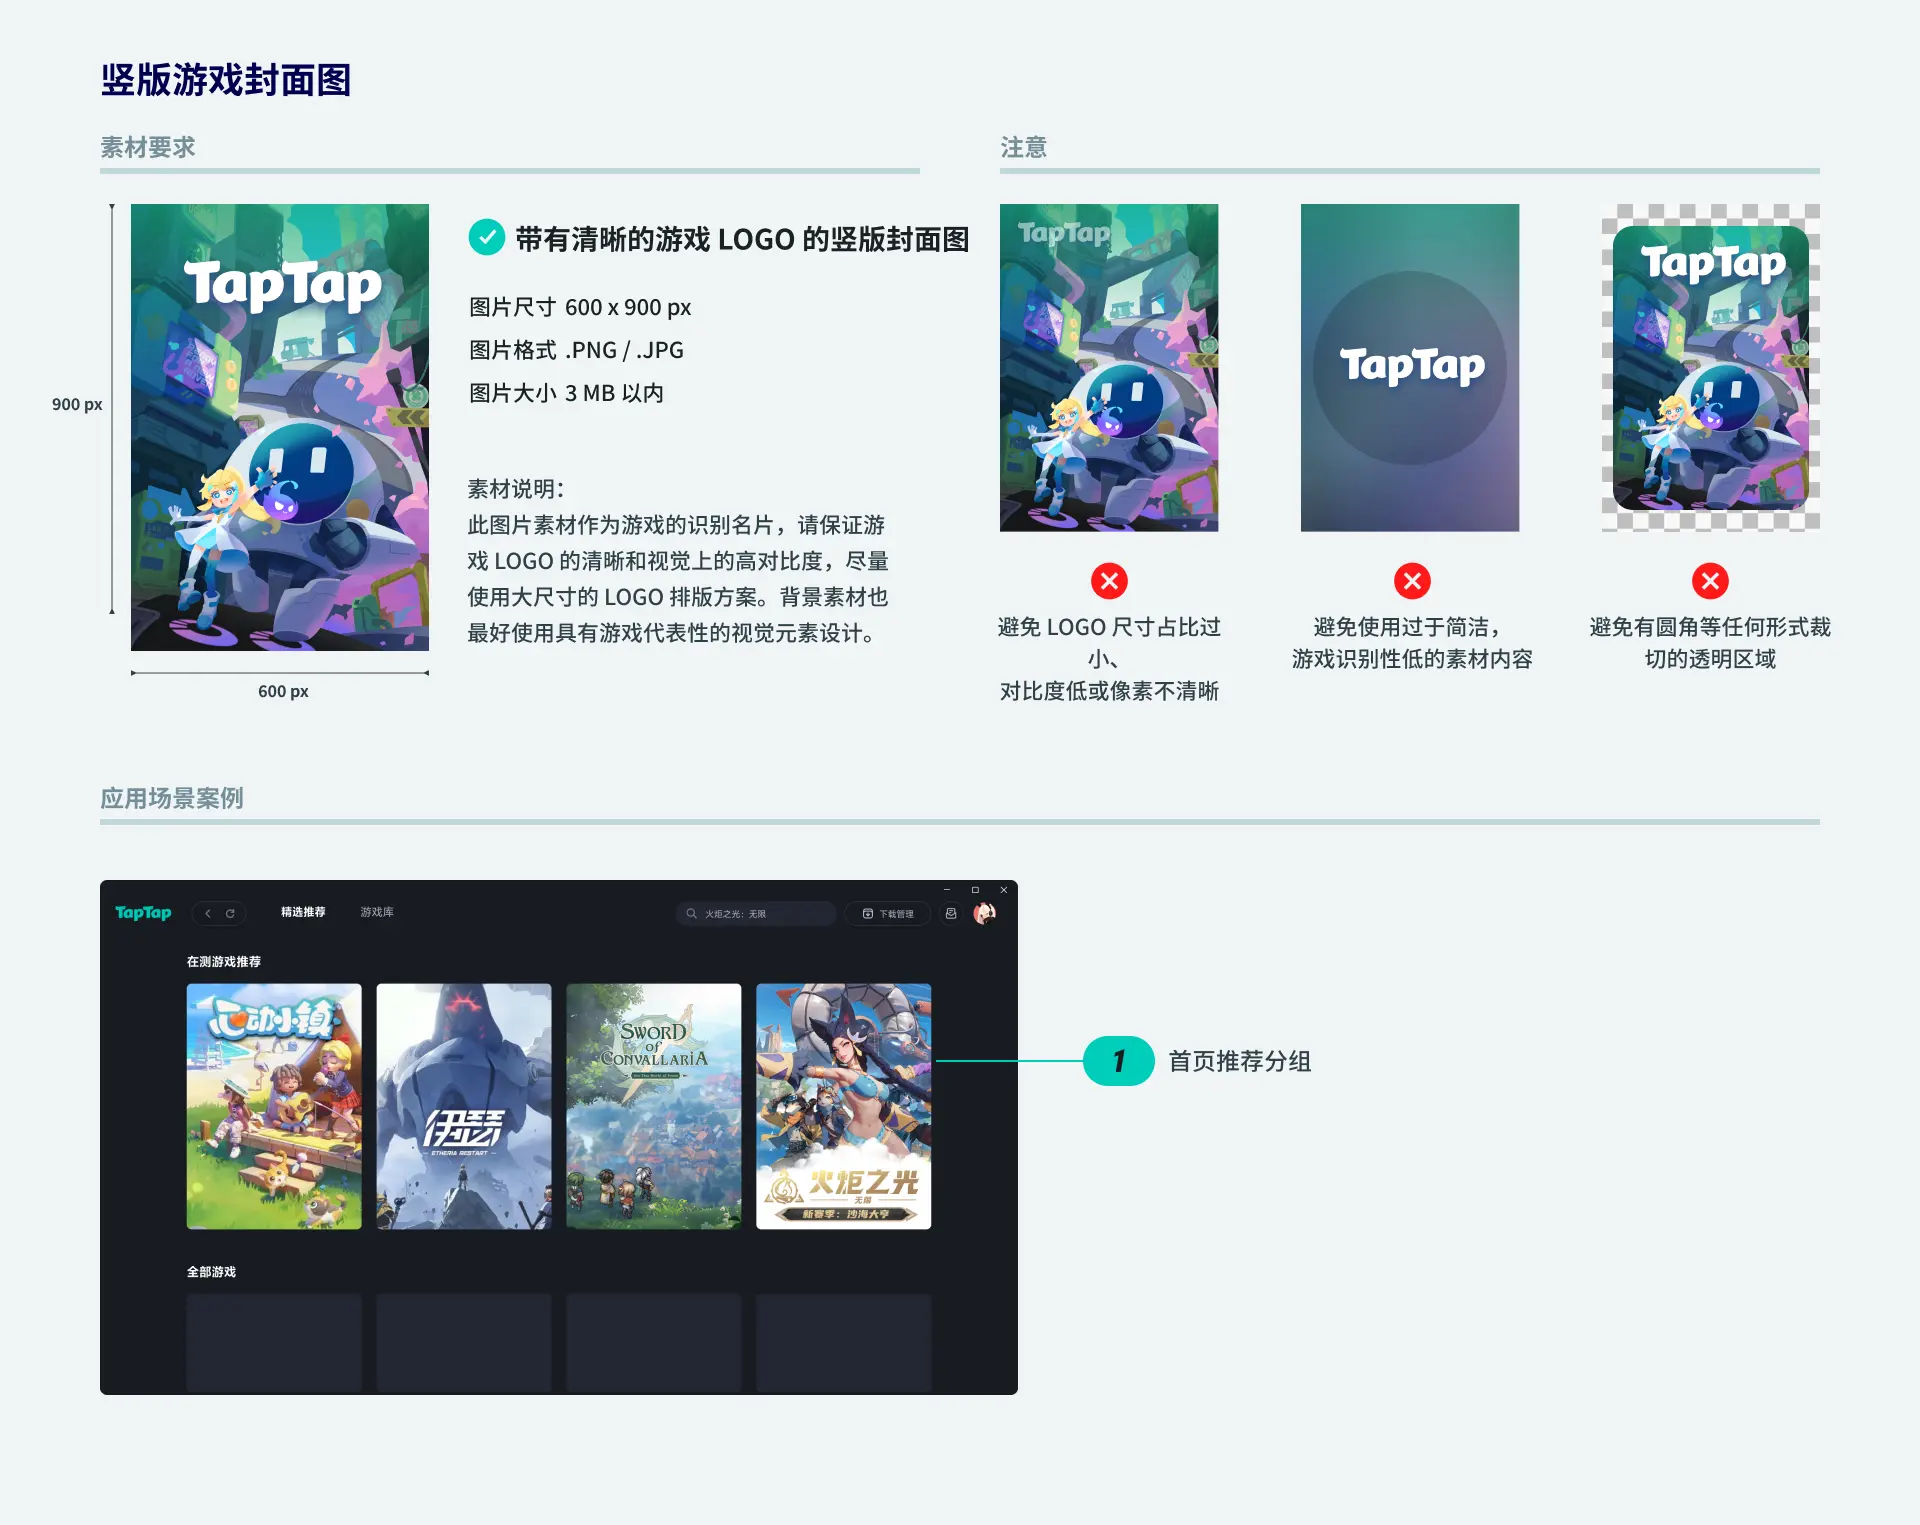Click the search field showing 火炬之光：无限
1920x1525 pixels.
click(760, 913)
